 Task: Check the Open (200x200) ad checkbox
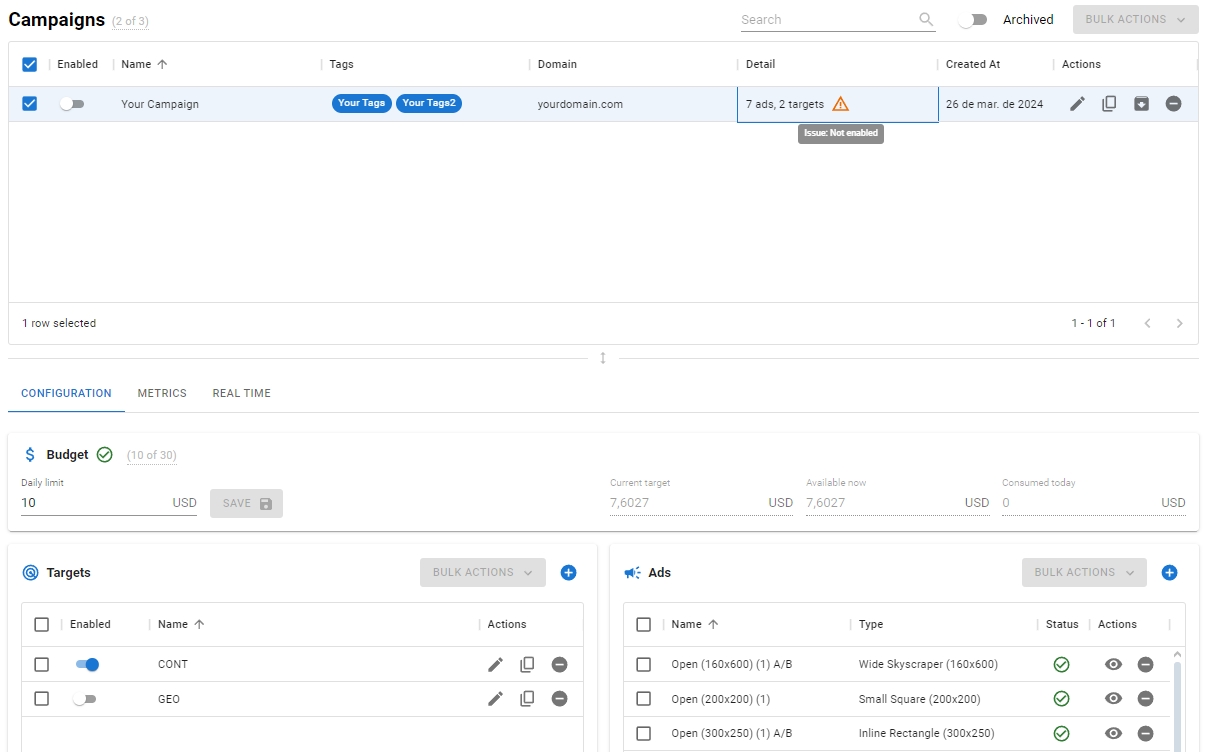[643, 699]
